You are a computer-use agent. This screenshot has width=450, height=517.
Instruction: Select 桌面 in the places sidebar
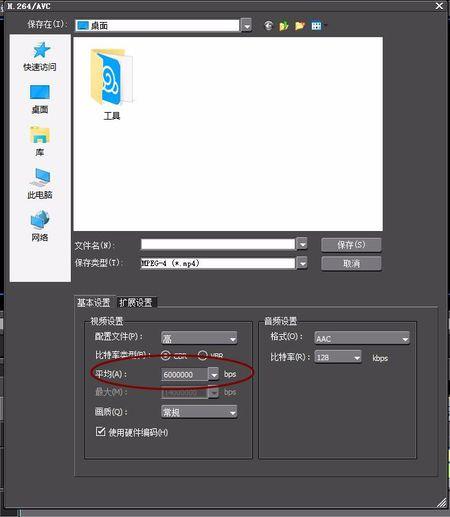coord(40,99)
